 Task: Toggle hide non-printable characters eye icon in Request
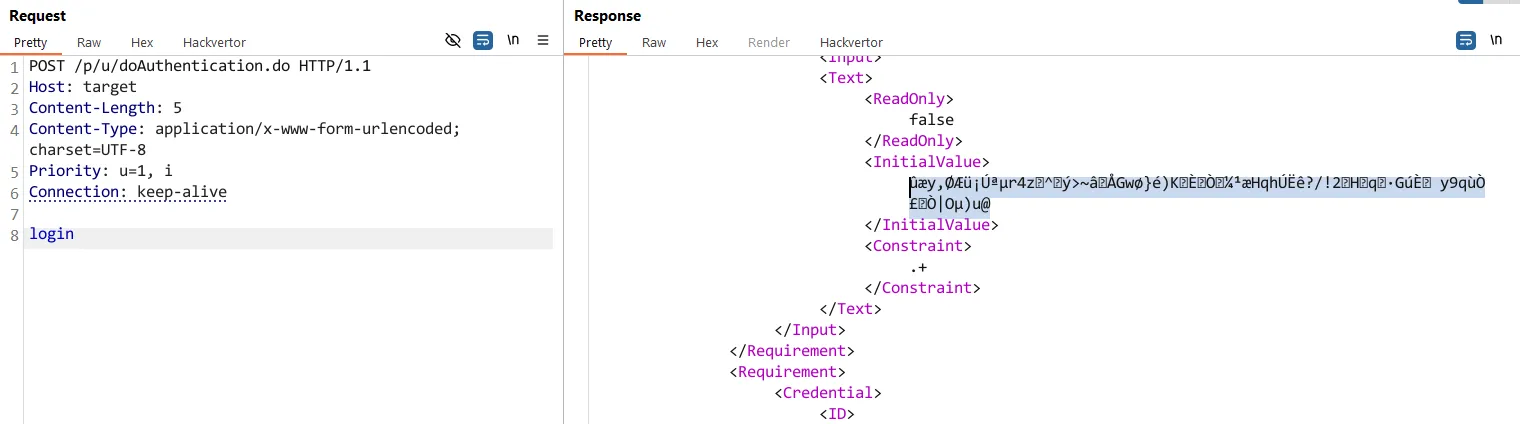pos(452,40)
